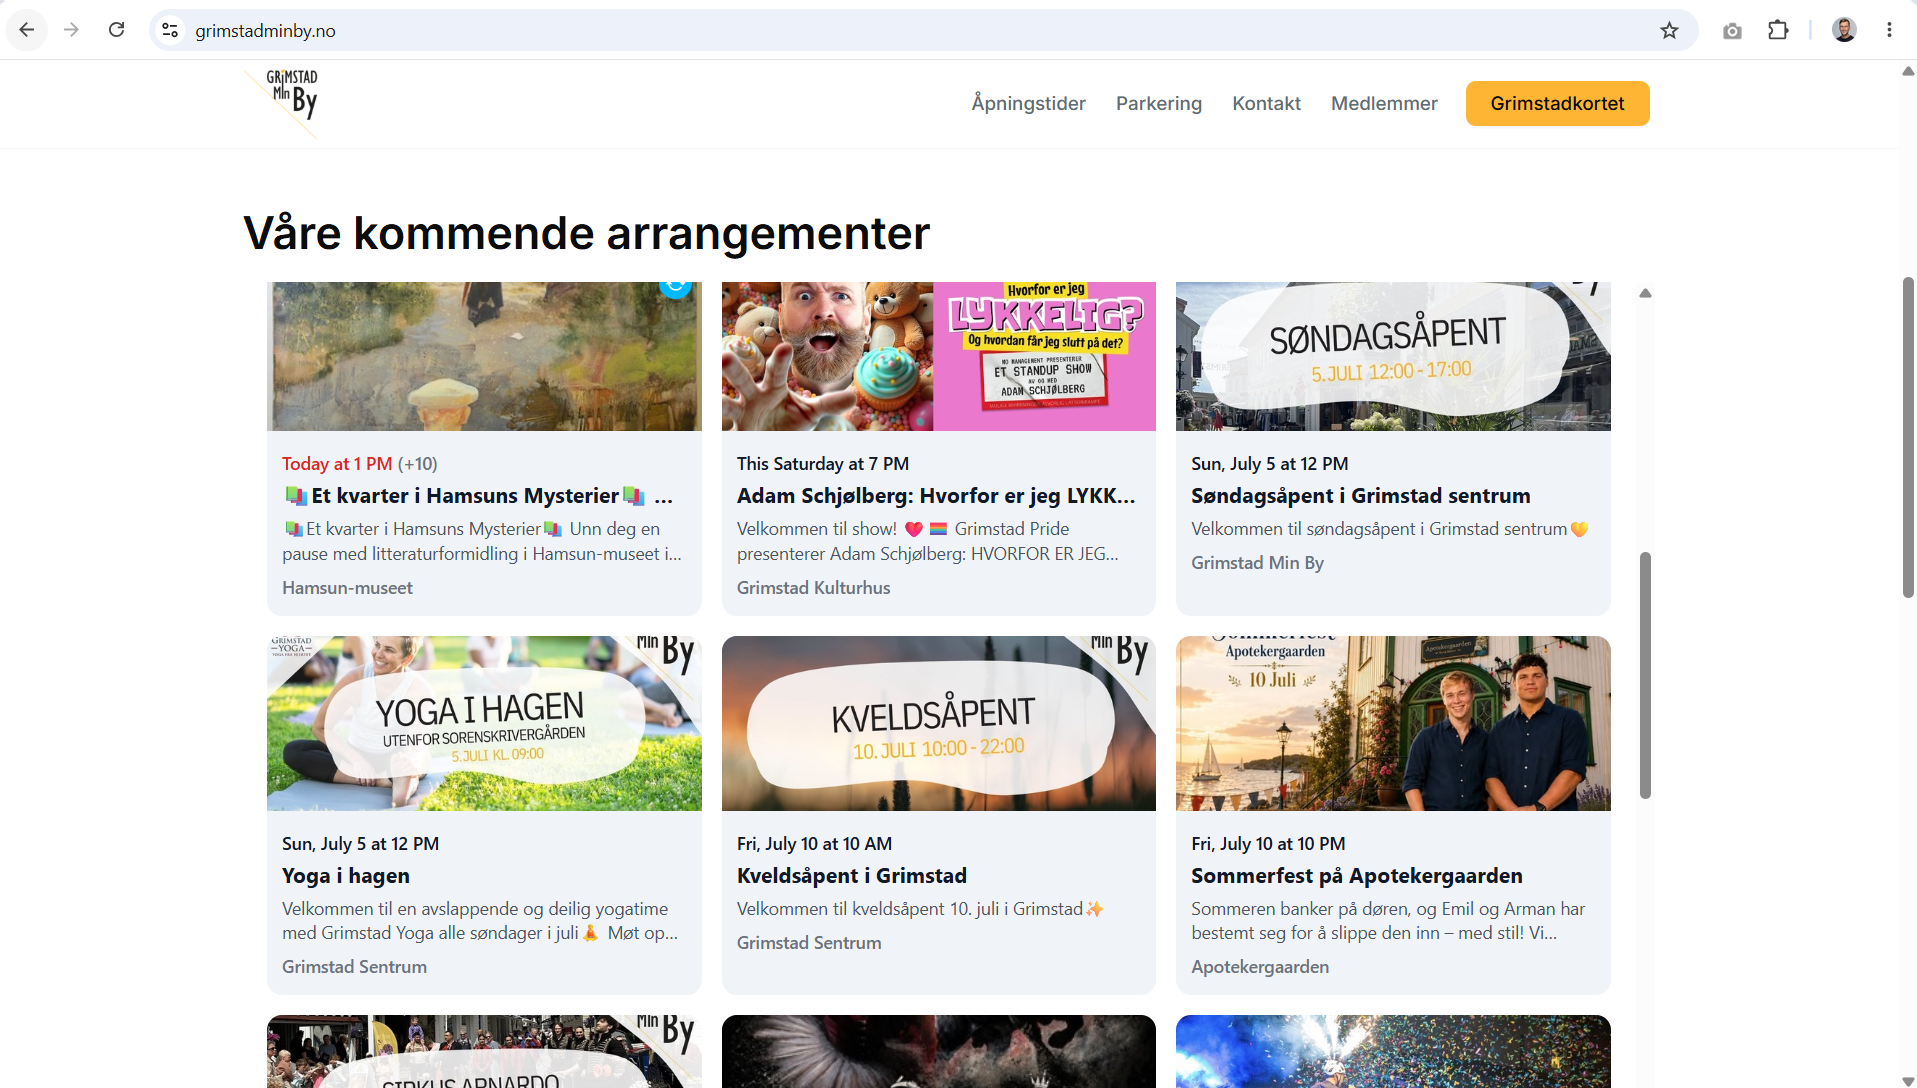Open Et kvarter i Hamsuns Mysterier event title
This screenshot has width=1917, height=1088.
[478, 496]
